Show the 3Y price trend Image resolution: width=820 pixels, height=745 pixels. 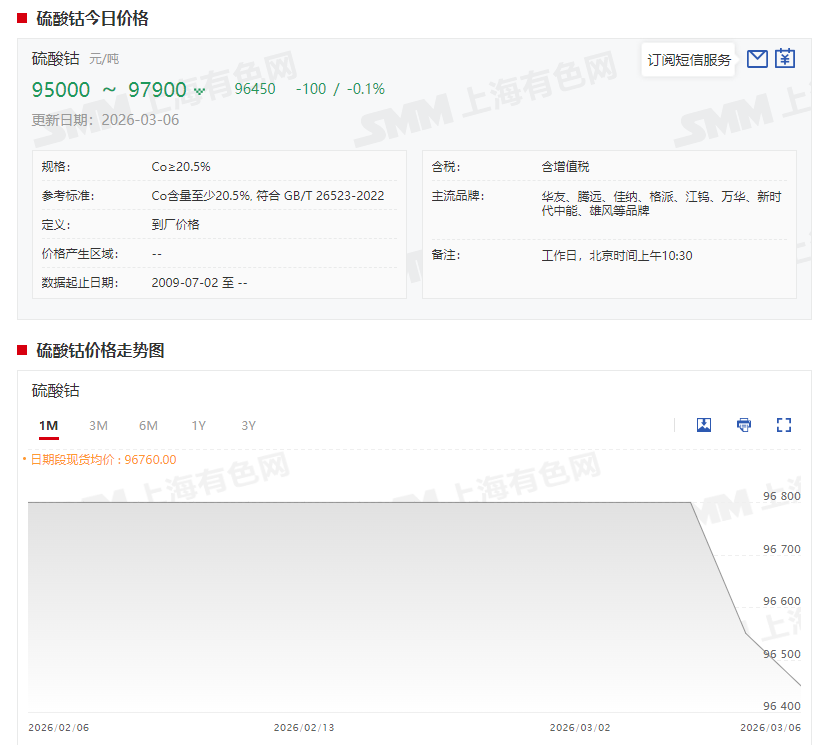(249, 426)
